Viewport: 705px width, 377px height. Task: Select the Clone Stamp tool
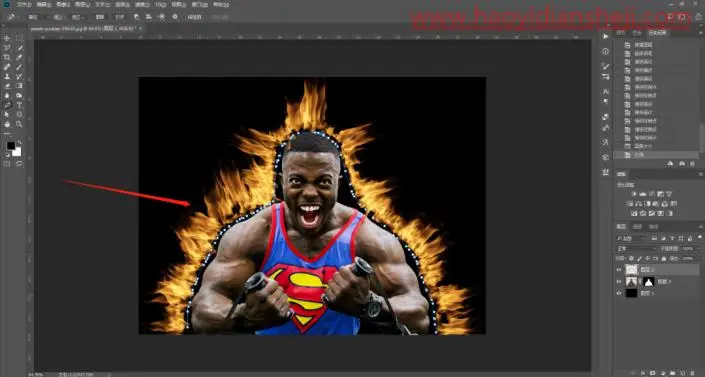(7, 76)
